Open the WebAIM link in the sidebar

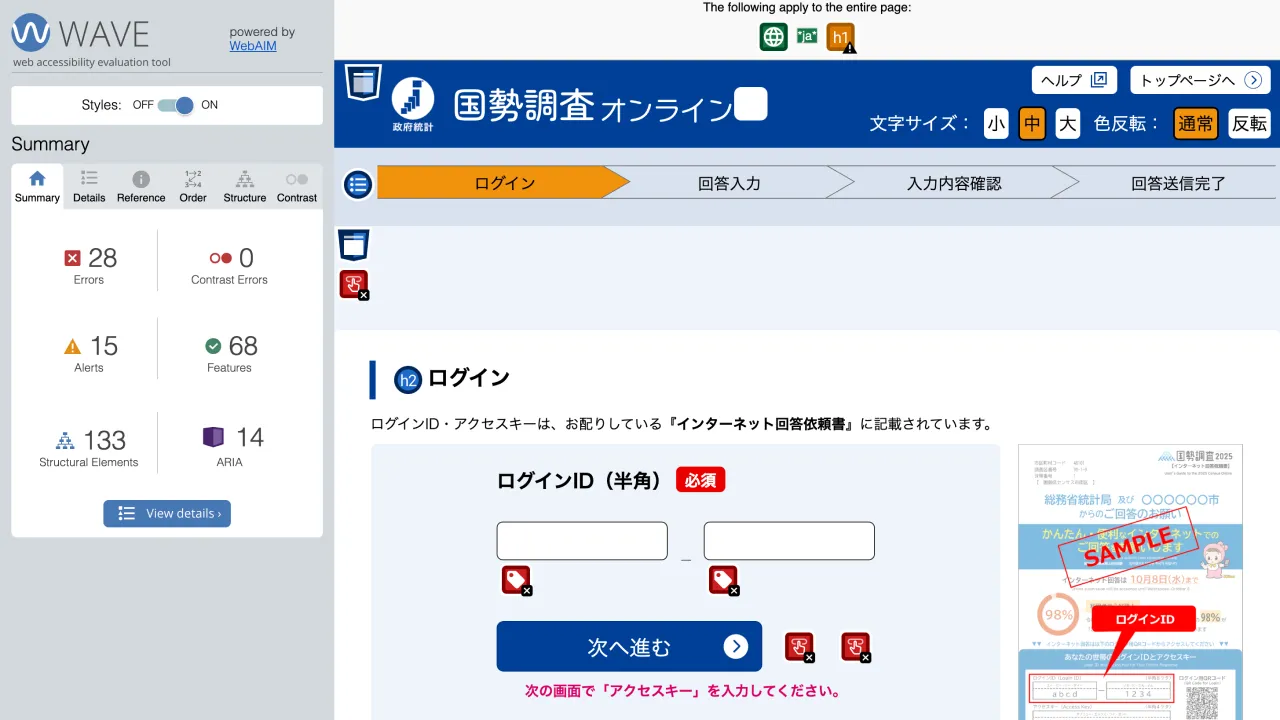[252, 45]
